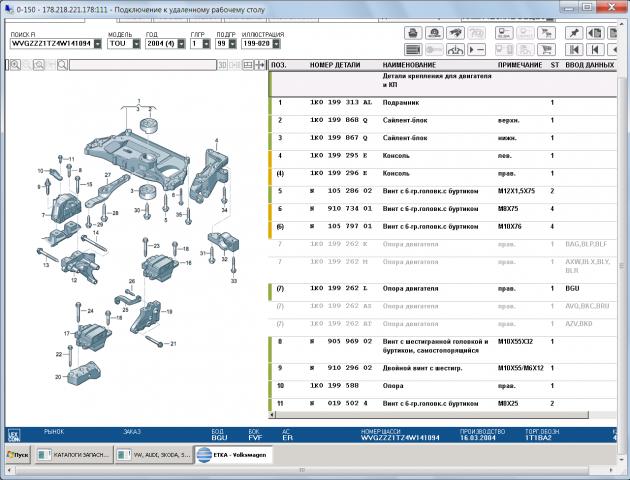
Task: Click production date 16.03.2004 in status bar
Action: pos(478,438)
